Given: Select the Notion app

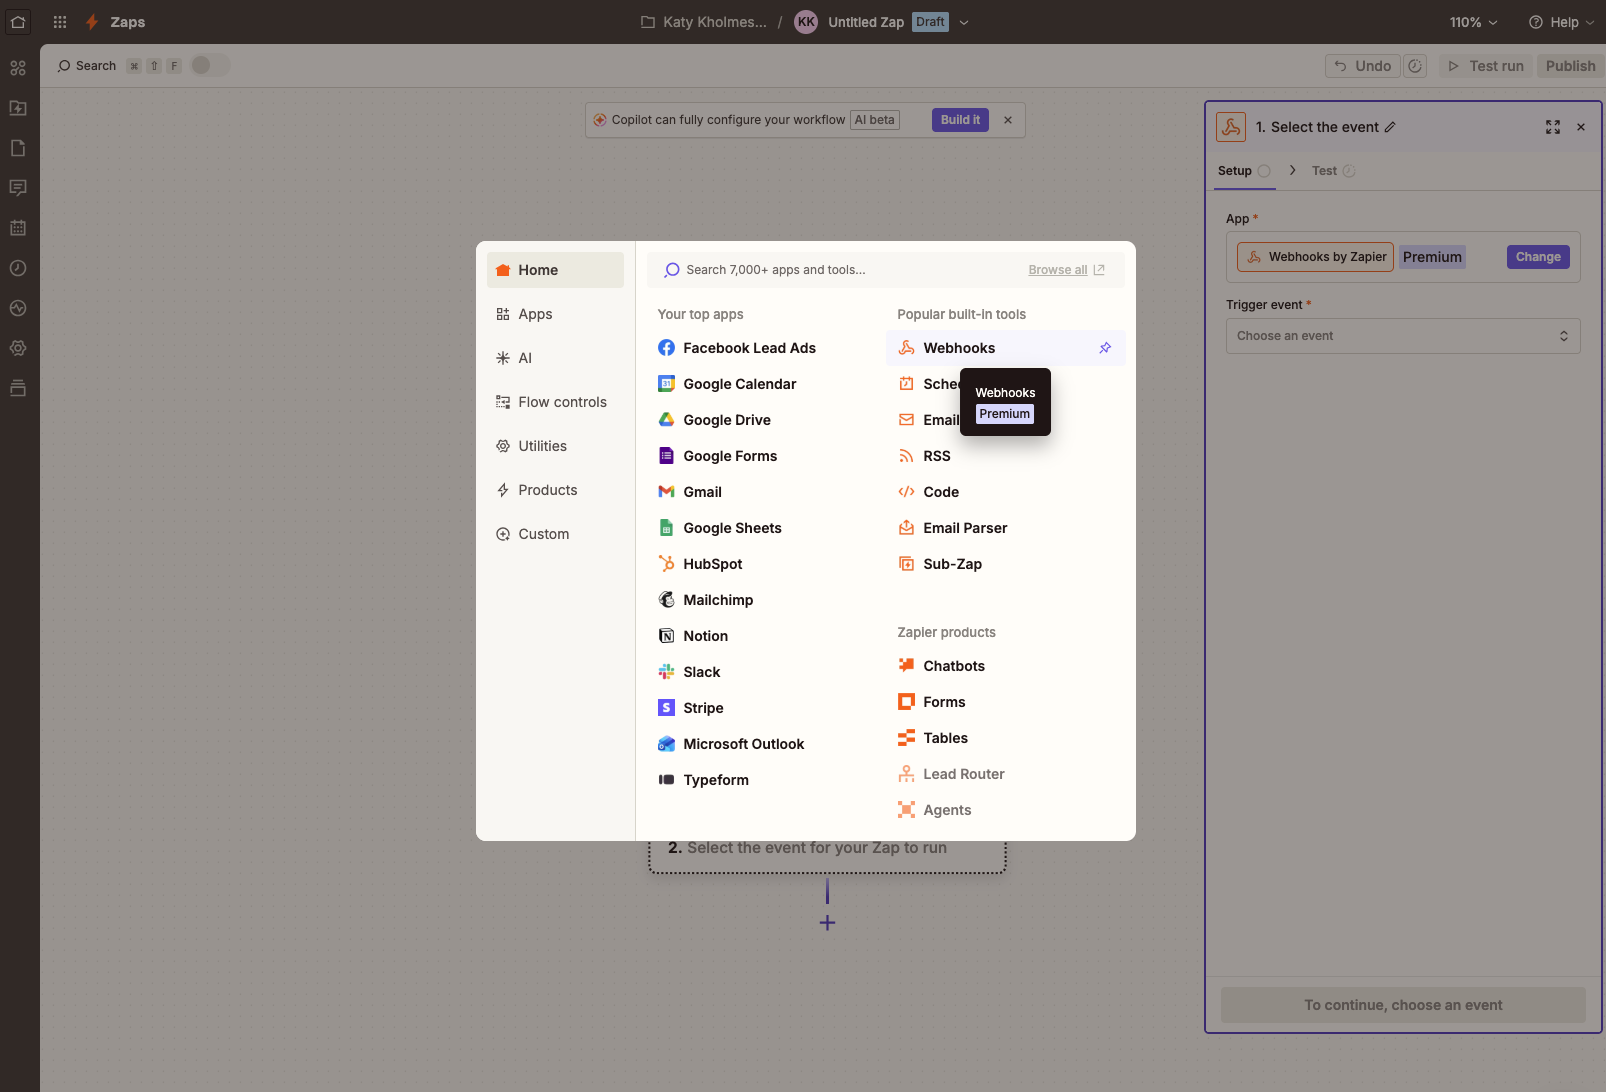Looking at the screenshot, I should 765,636.
